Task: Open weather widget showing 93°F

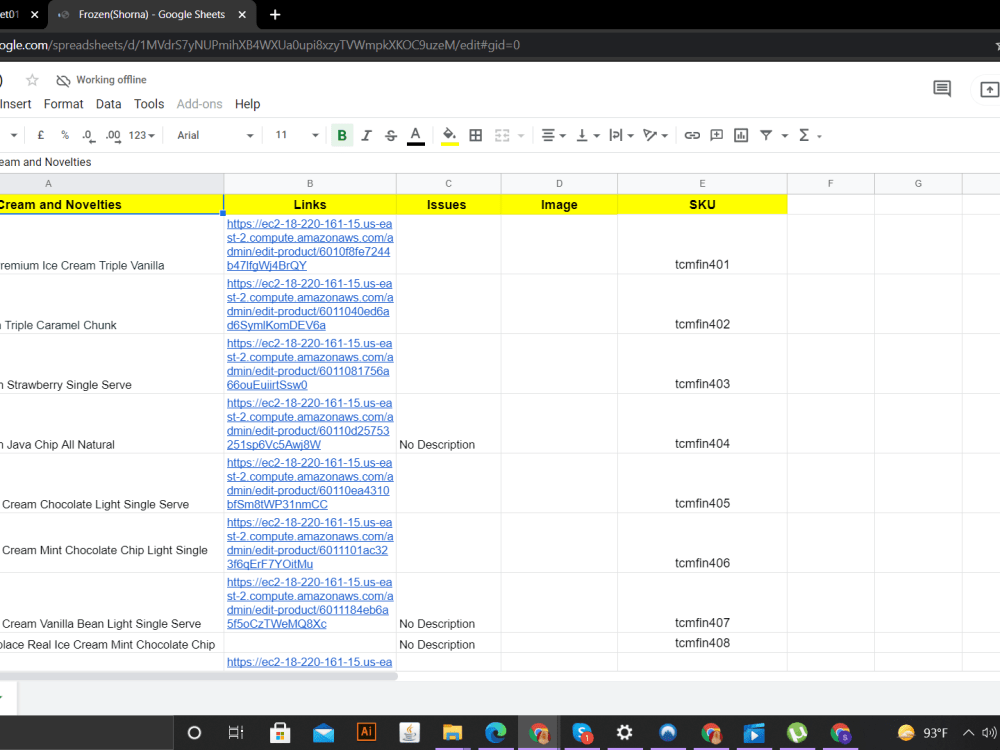Action: (922, 733)
